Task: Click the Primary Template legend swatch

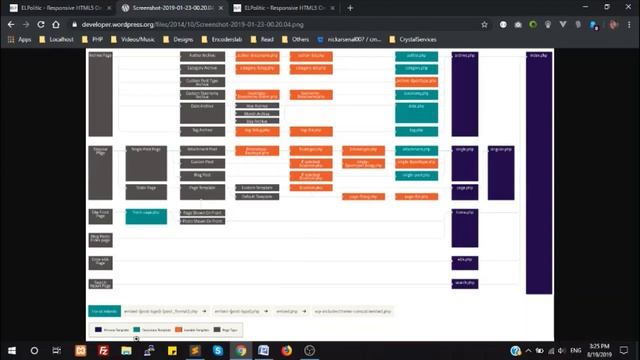Action: [98, 329]
